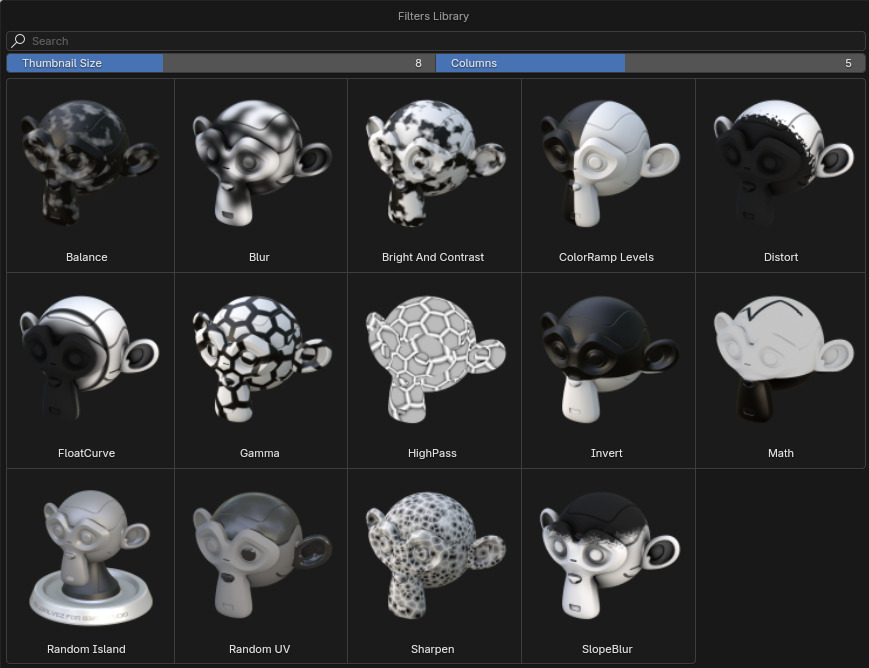Pick the HighPass filter preview
The height and width of the screenshot is (668, 869).
click(x=433, y=358)
